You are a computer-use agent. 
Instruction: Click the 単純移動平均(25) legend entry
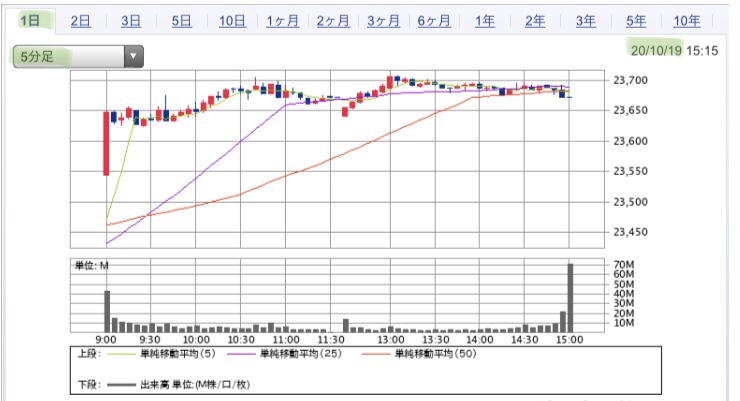point(301,354)
